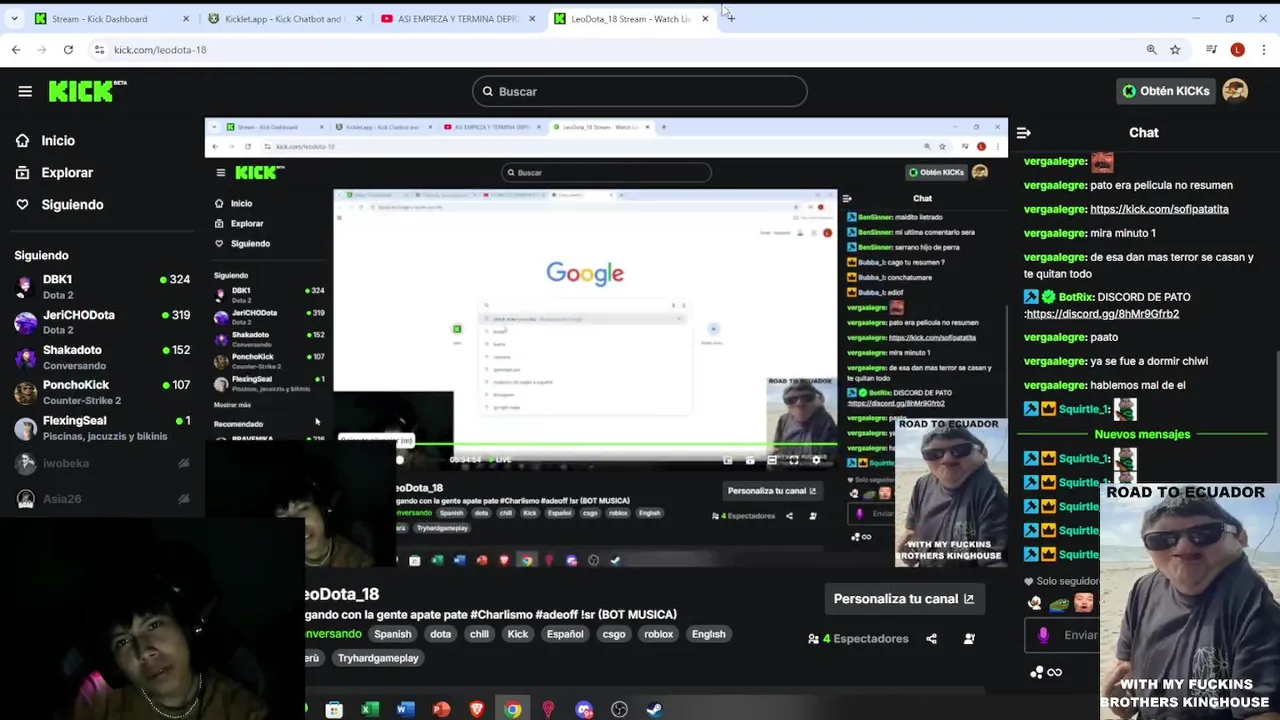Collapse the chat panel with arrow icon
This screenshot has height=720, width=1280.
[x=1023, y=133]
